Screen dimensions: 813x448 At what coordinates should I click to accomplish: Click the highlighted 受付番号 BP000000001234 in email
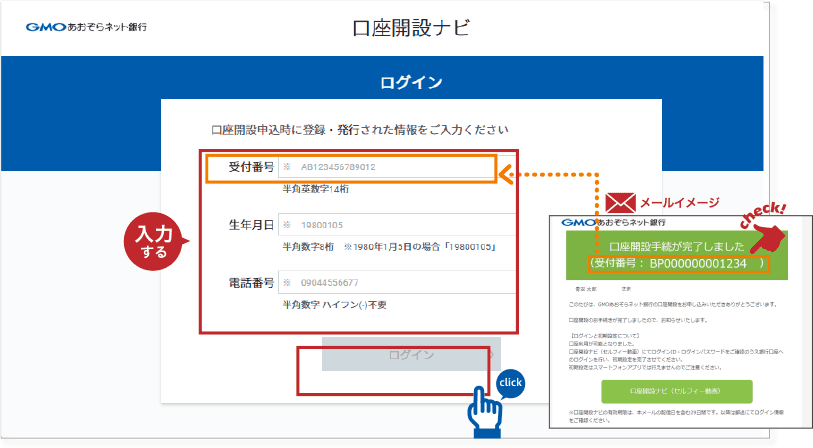click(680, 263)
